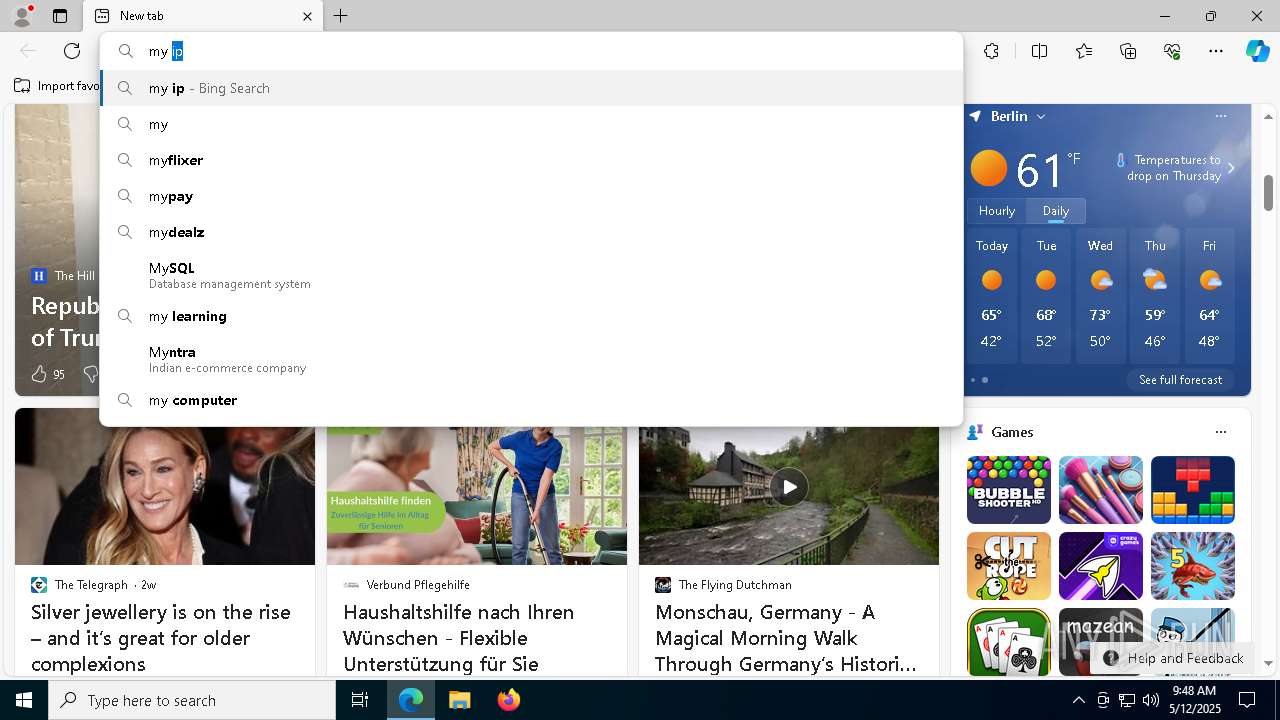Select the 'mydealz' suggestion
Image resolution: width=1280 pixels, height=720 pixels.
click(x=531, y=232)
